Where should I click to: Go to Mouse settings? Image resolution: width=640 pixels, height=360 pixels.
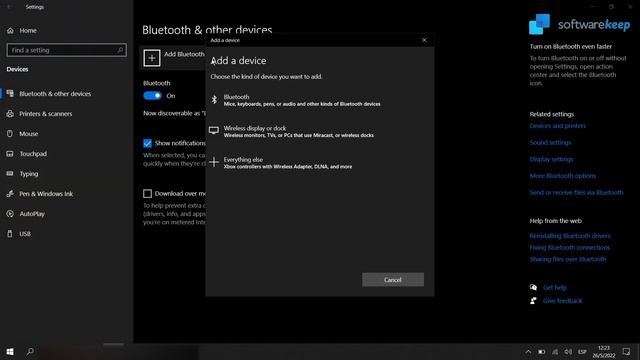click(x=29, y=133)
